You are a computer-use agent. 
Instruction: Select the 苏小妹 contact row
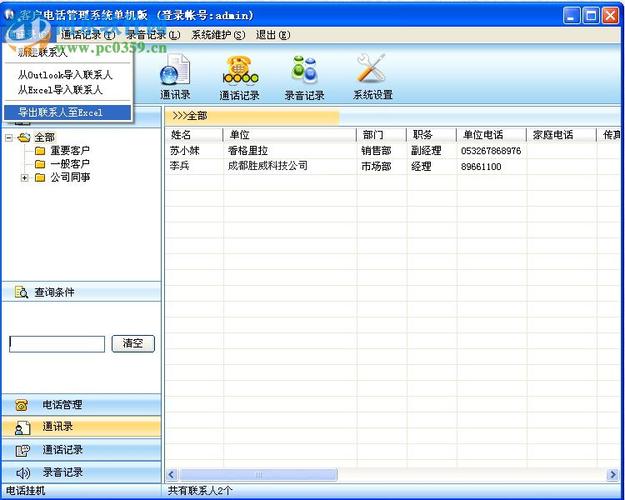[393, 151]
